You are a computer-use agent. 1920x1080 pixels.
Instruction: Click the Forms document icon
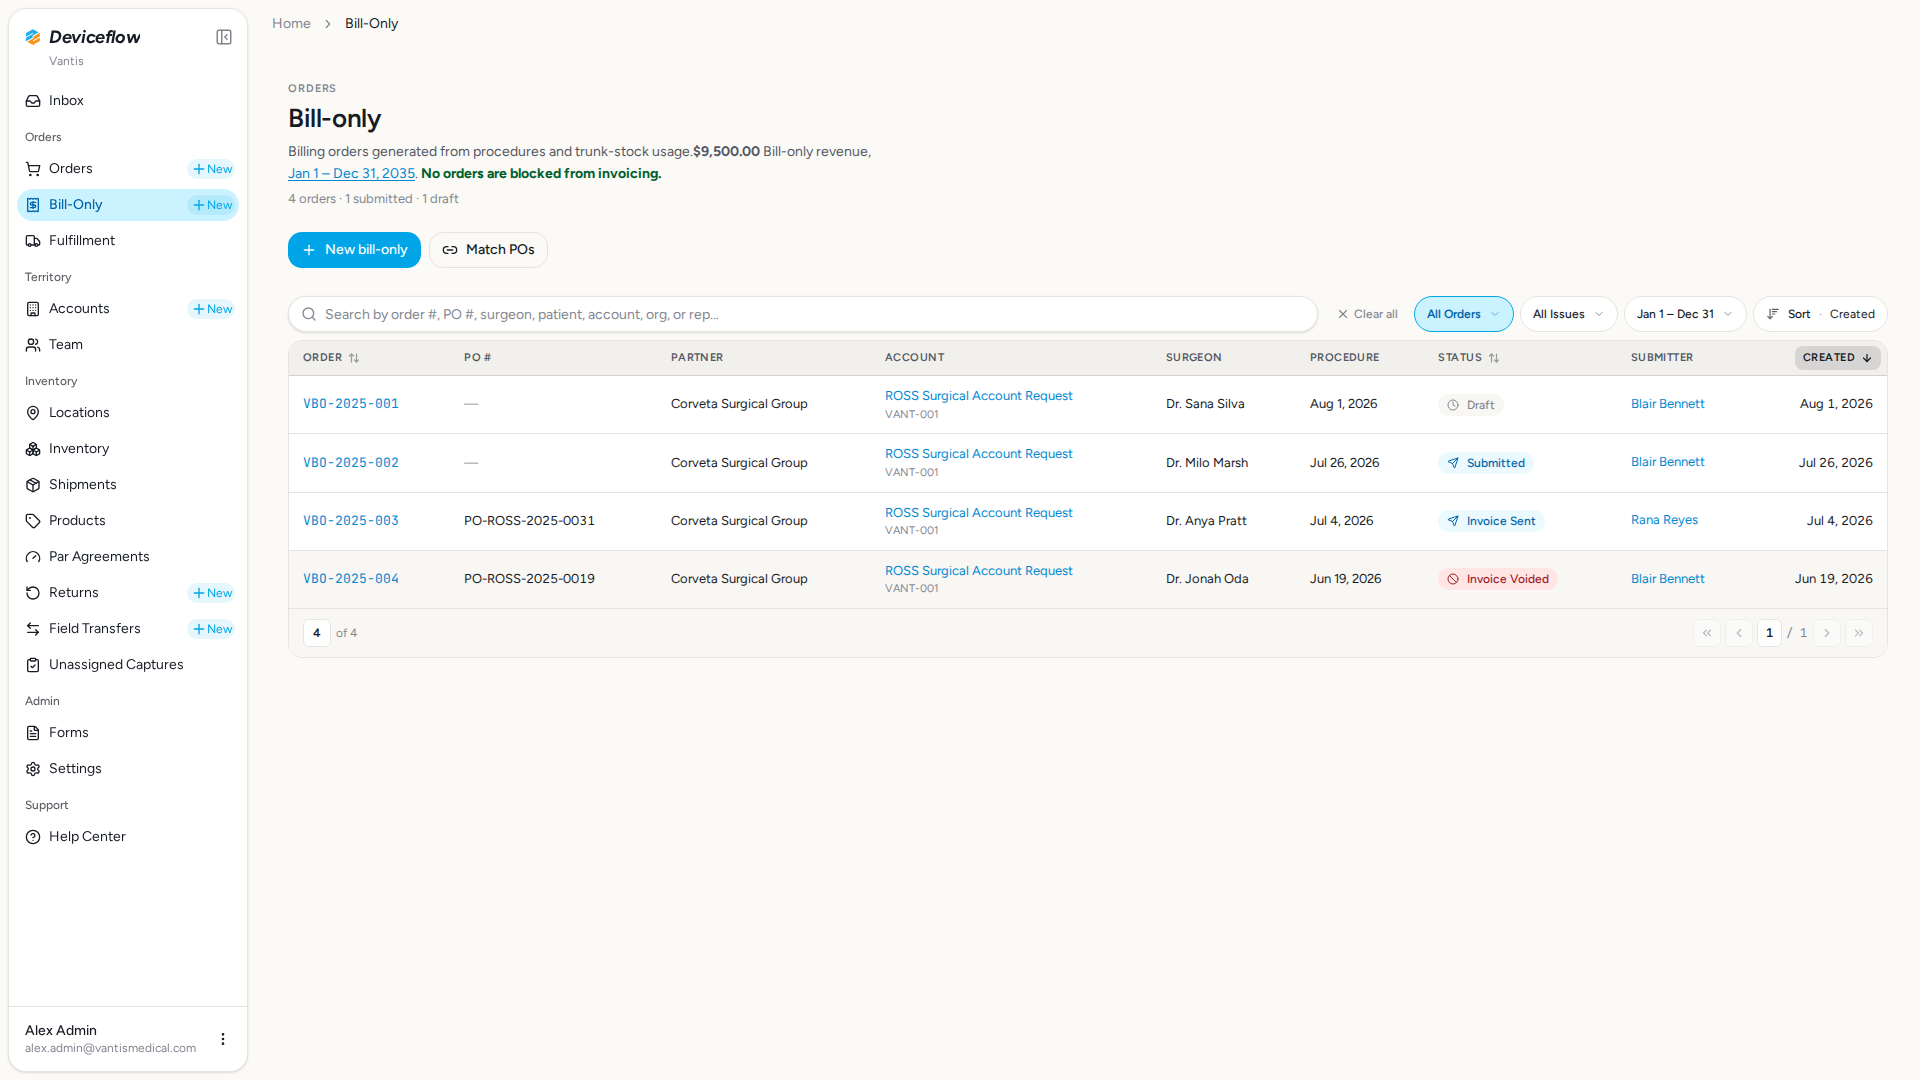(33, 733)
